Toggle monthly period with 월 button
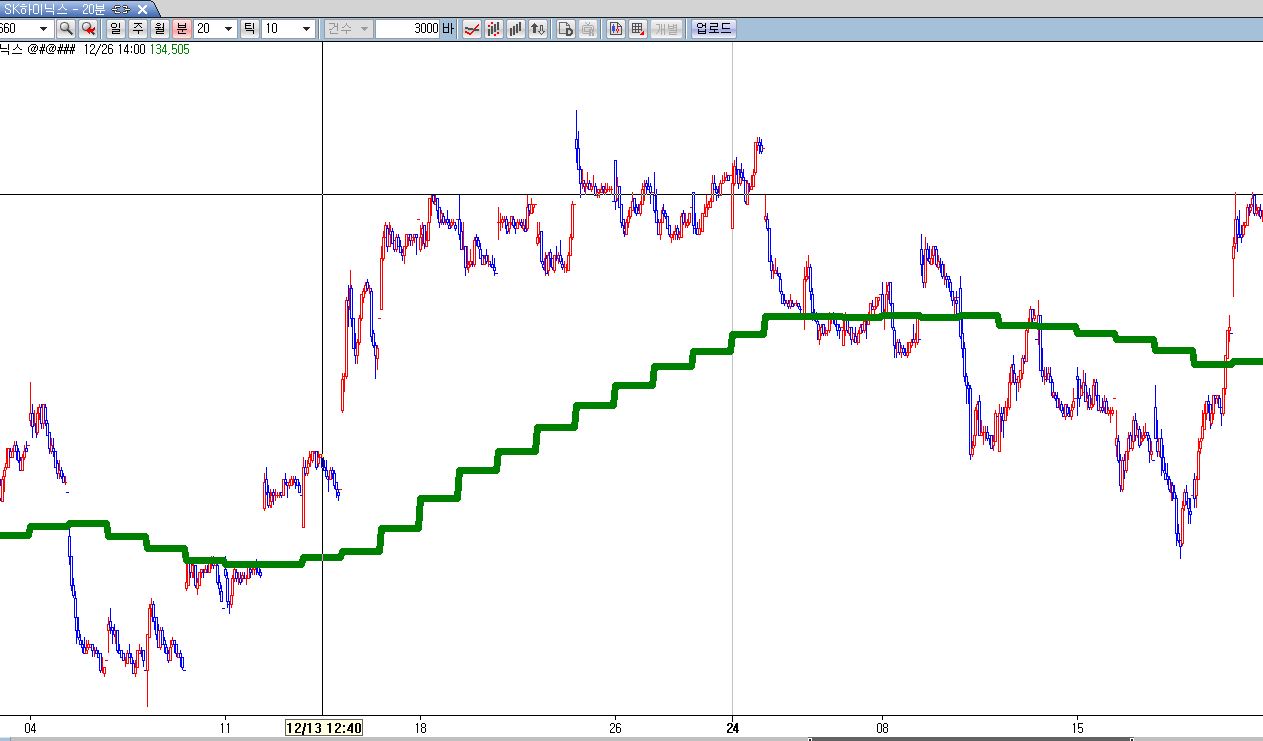This screenshot has width=1263, height=741. pos(160,29)
